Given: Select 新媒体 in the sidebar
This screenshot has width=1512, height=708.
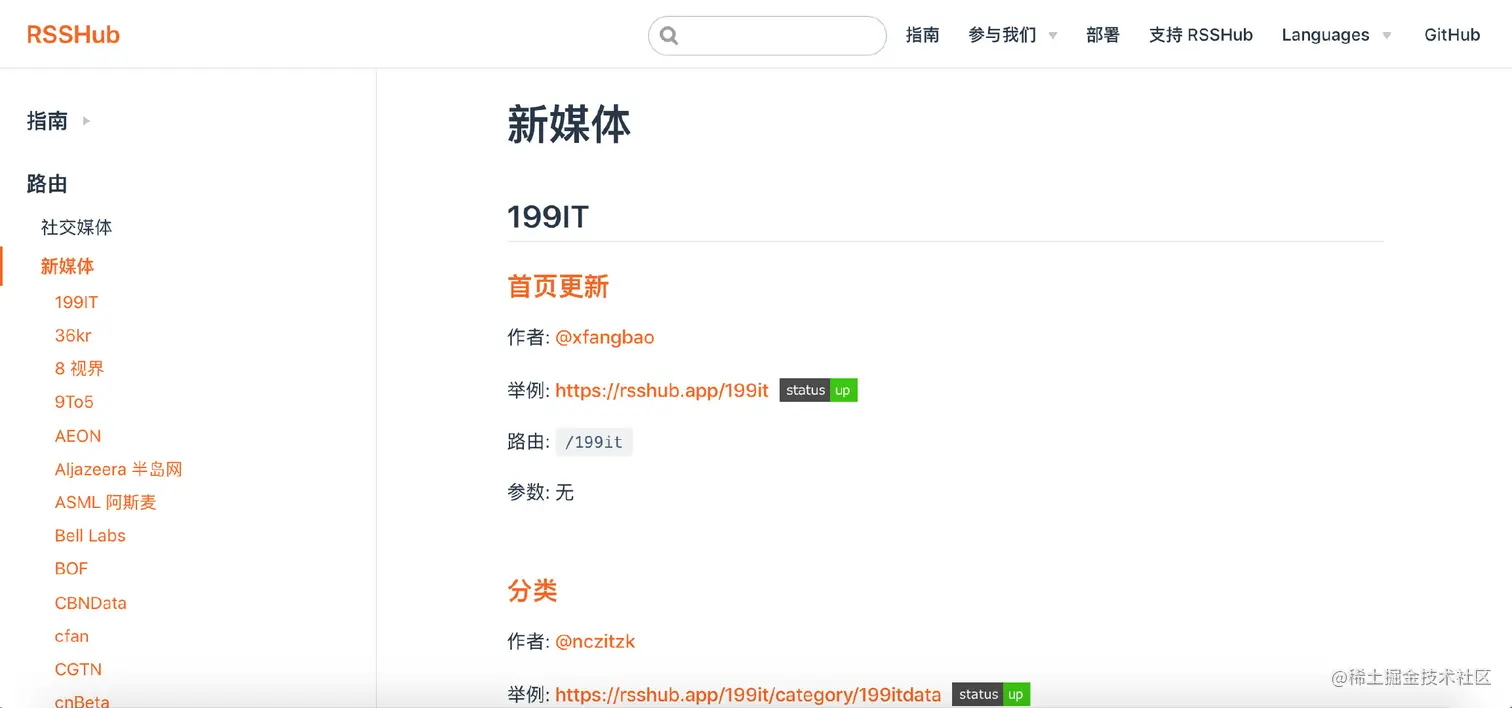Looking at the screenshot, I should pyautogui.click(x=67, y=266).
